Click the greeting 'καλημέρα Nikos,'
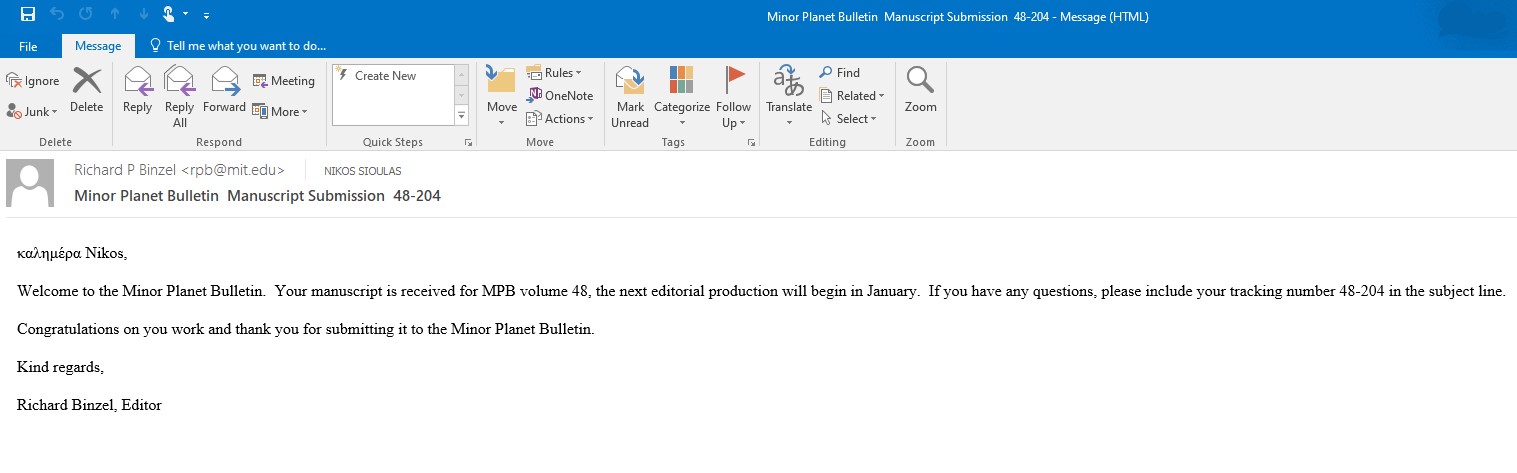This screenshot has width=1517, height=473. tap(72, 253)
